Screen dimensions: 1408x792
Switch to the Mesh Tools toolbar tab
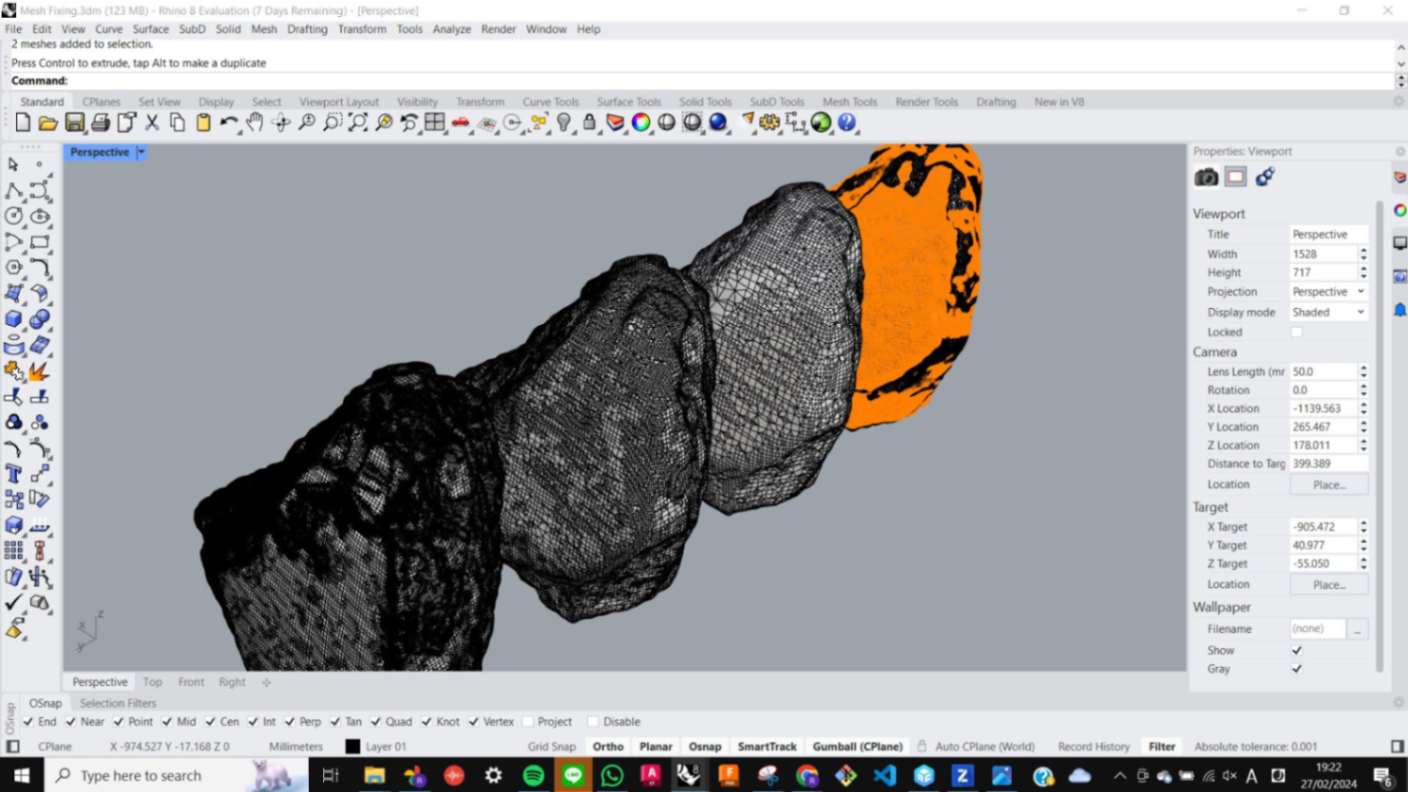850,102
